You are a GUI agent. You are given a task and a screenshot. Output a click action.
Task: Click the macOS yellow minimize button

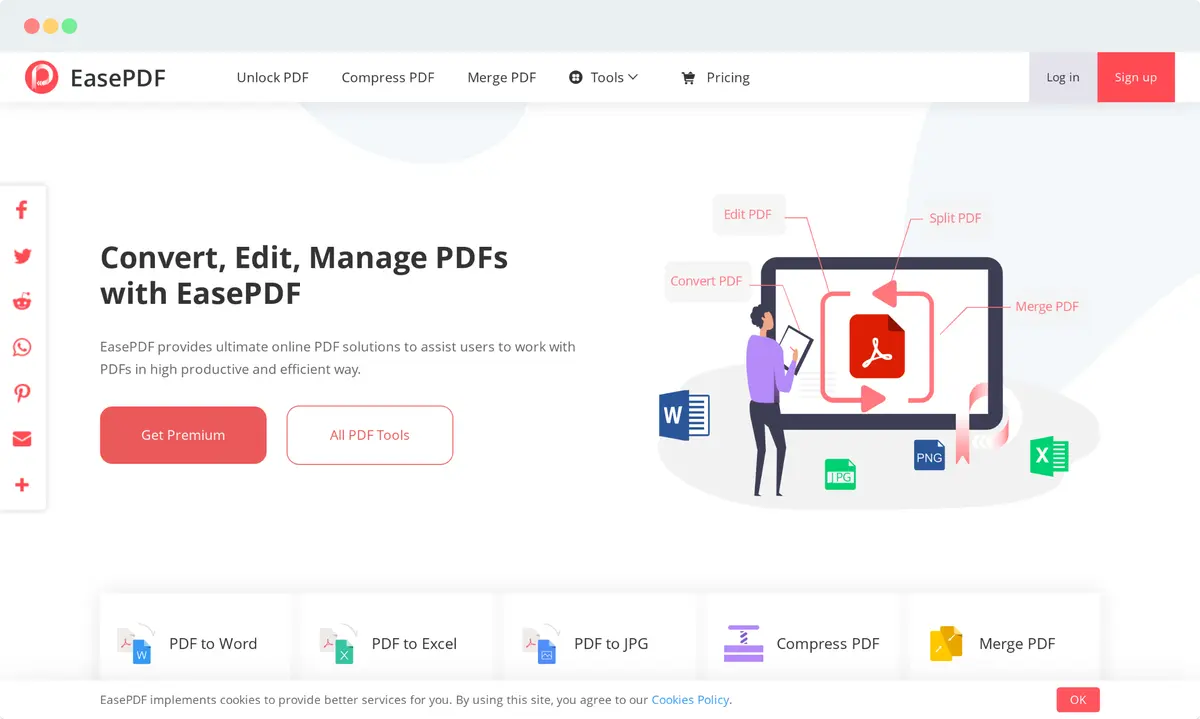tap(51, 26)
